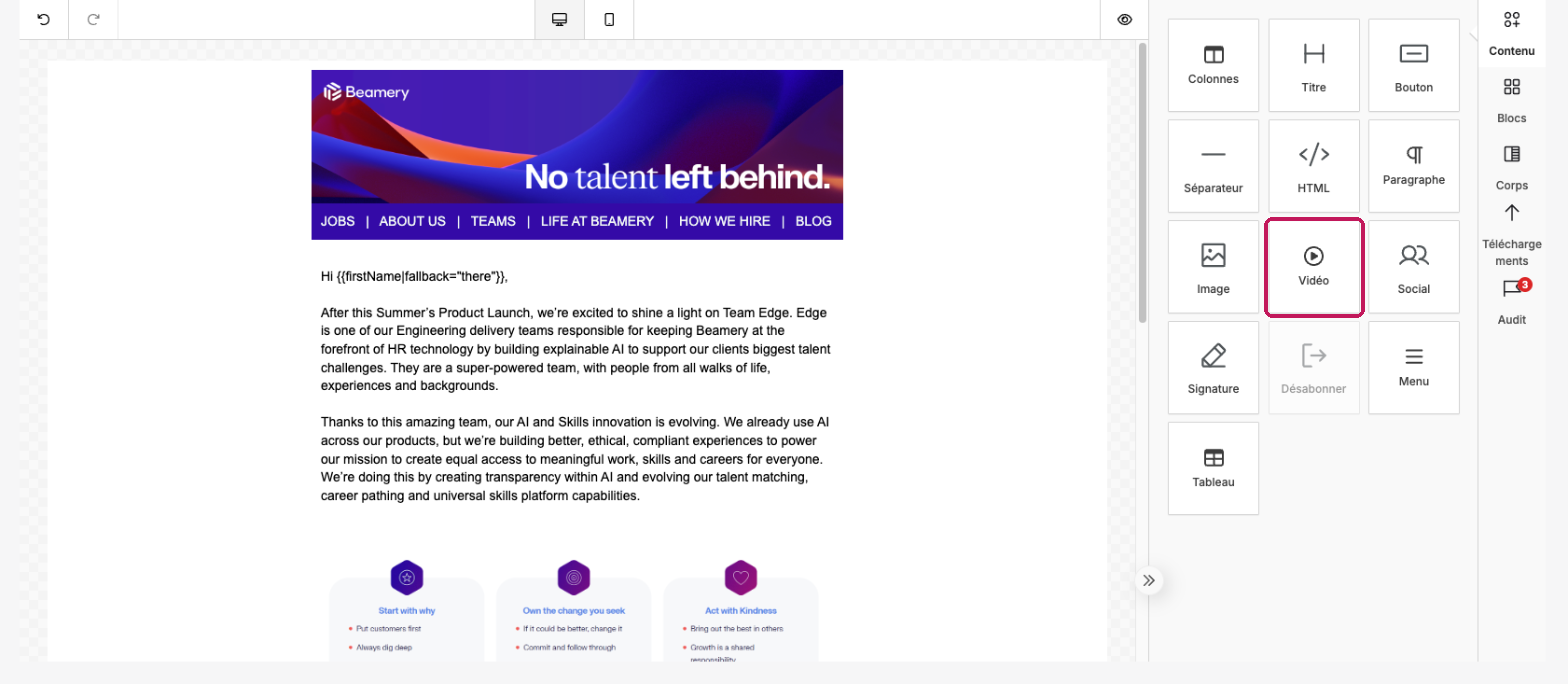
Task: Click the 'Hi {{firstName|fallback="there"}},' greeting line
Action: pyautogui.click(x=414, y=276)
